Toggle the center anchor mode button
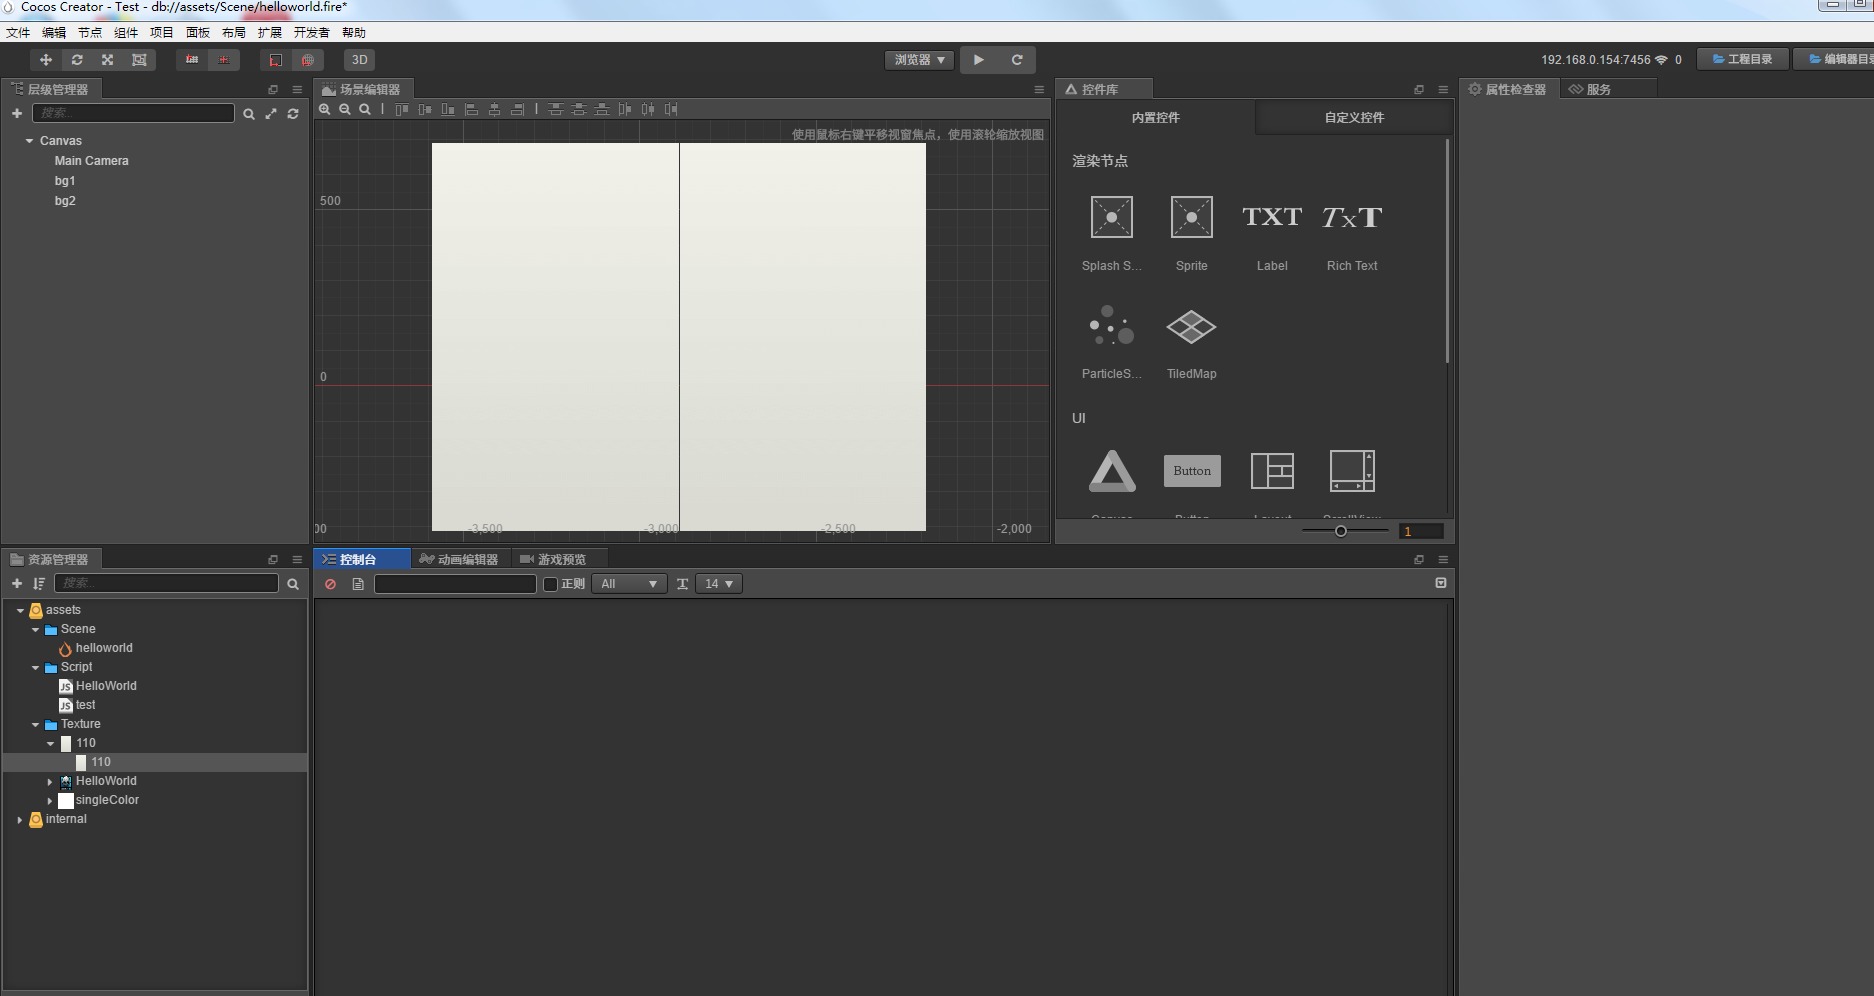This screenshot has width=1874, height=996. (x=223, y=60)
